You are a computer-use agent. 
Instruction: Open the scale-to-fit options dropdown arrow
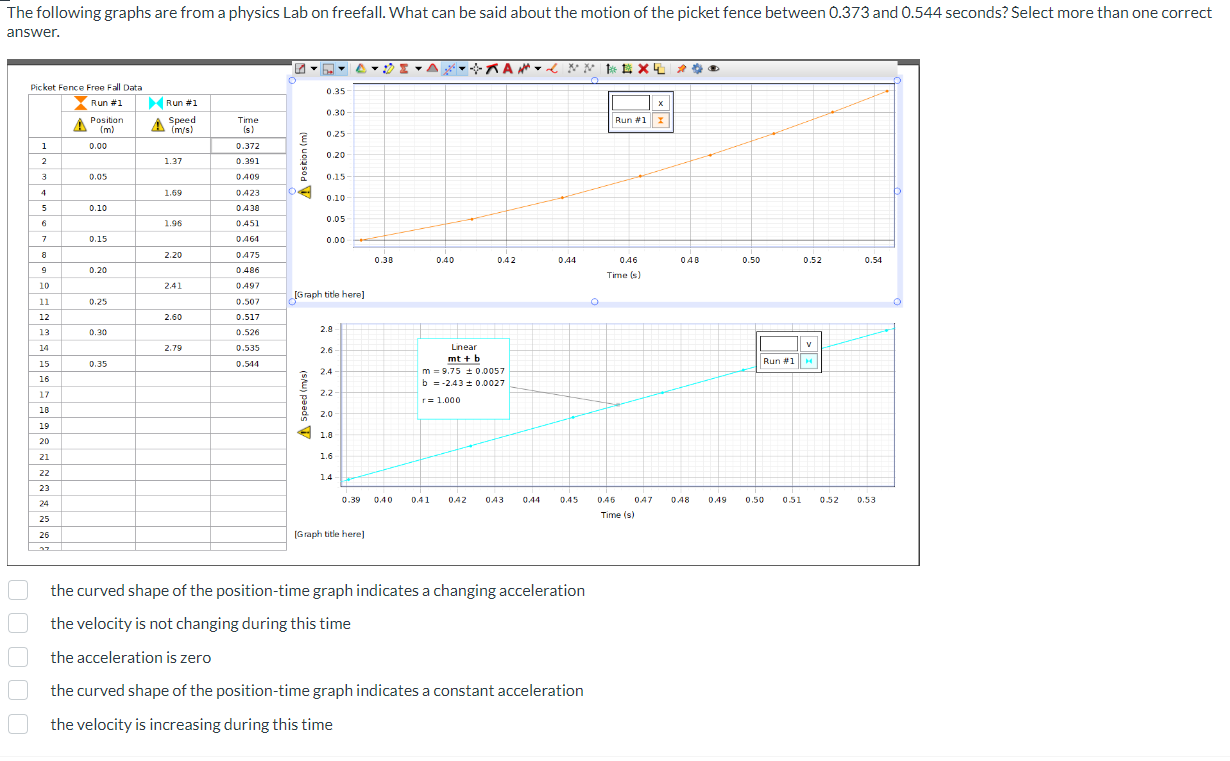[314, 69]
